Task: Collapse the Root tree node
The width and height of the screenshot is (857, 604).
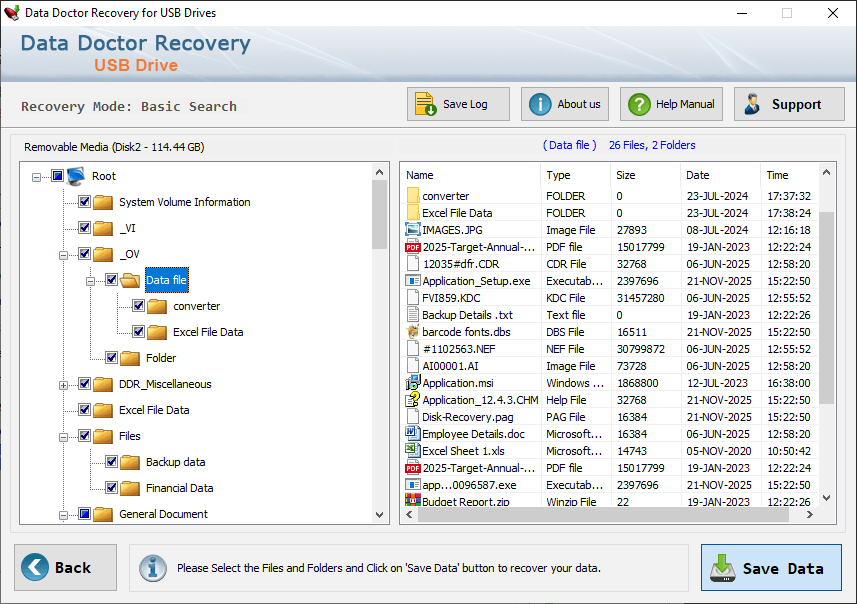Action: coord(36,177)
